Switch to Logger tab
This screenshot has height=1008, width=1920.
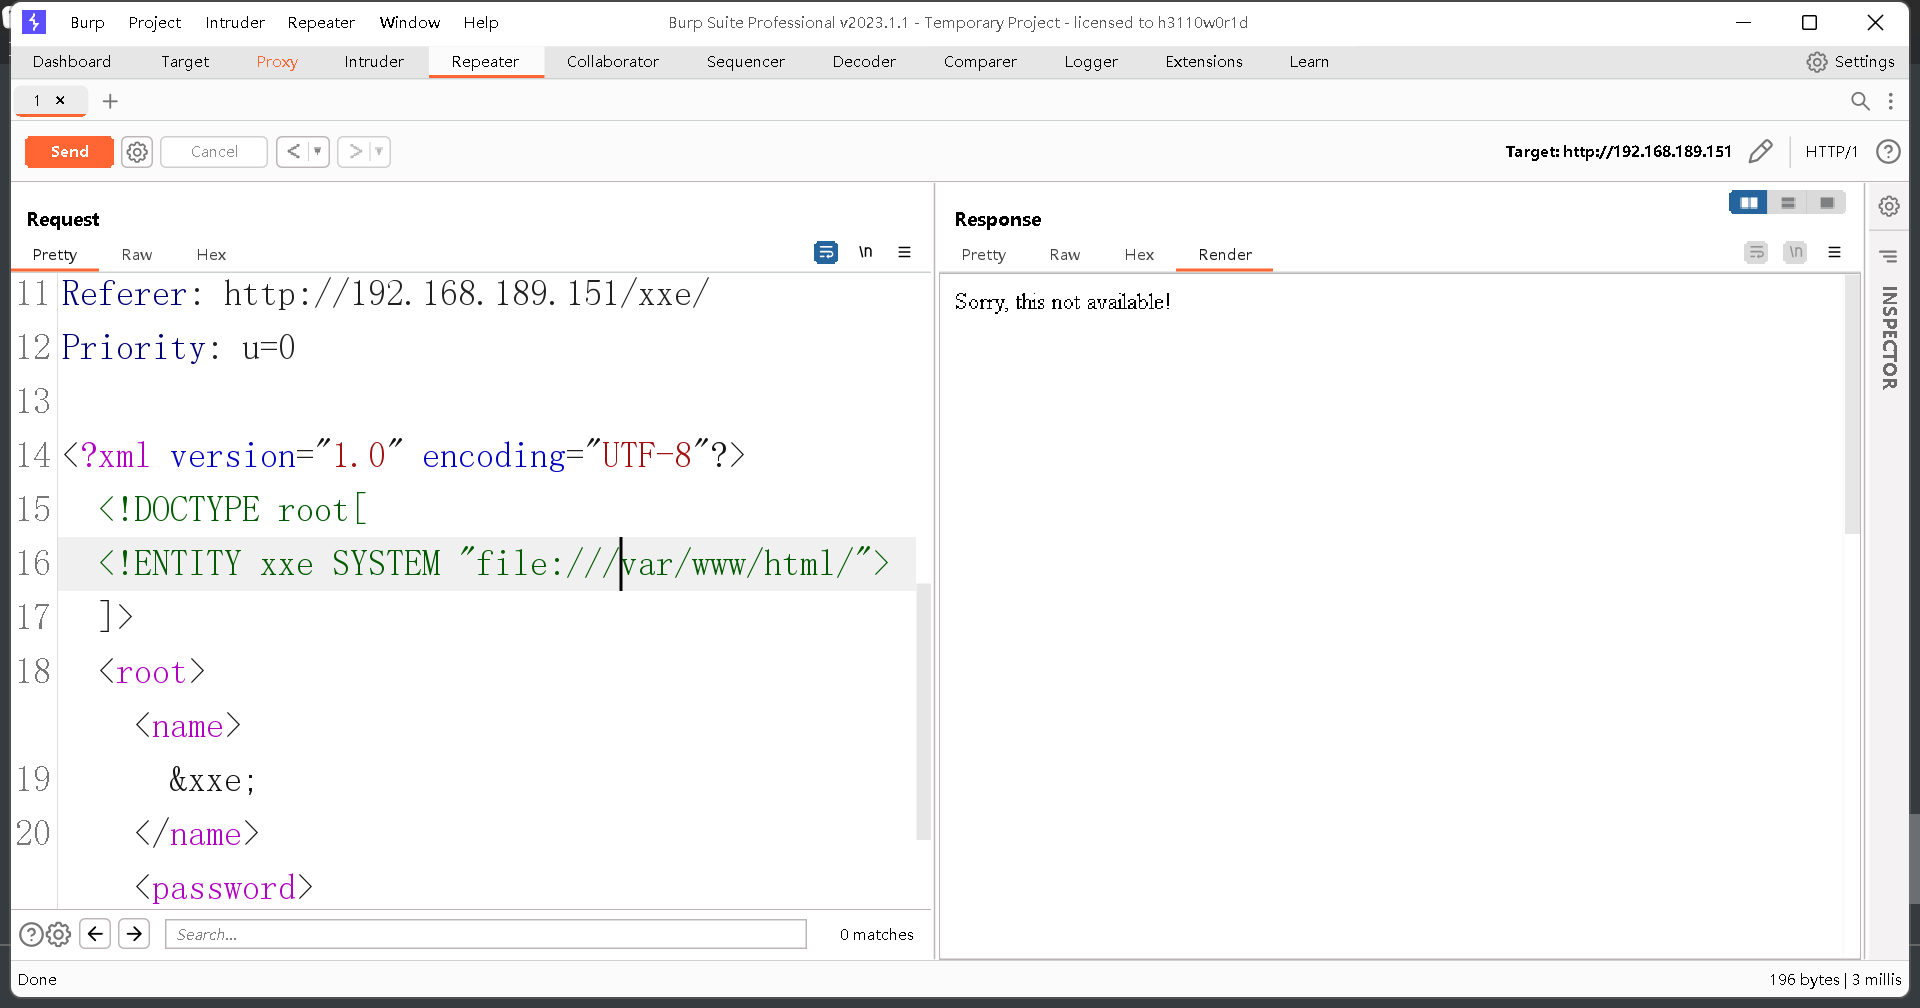click(1091, 62)
